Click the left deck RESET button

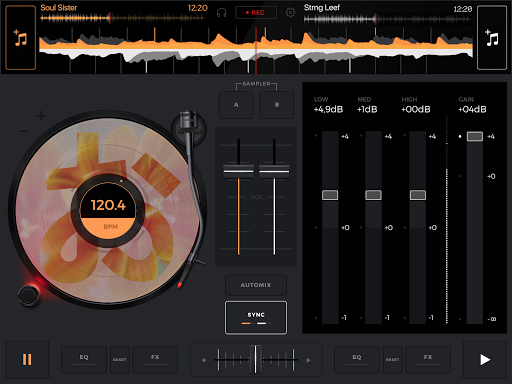[x=119, y=360]
